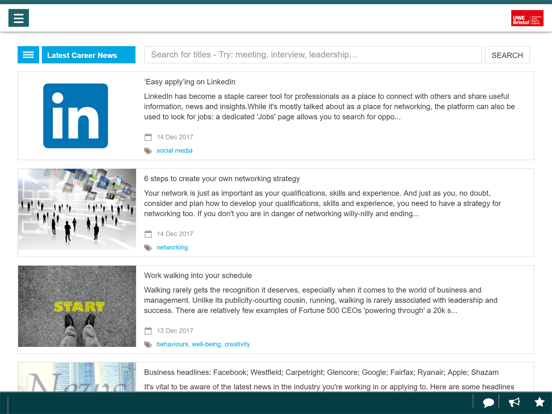This screenshot has height=414, width=552.
Task: Click the 13 Dec 2017 date text
Action: click(x=175, y=331)
